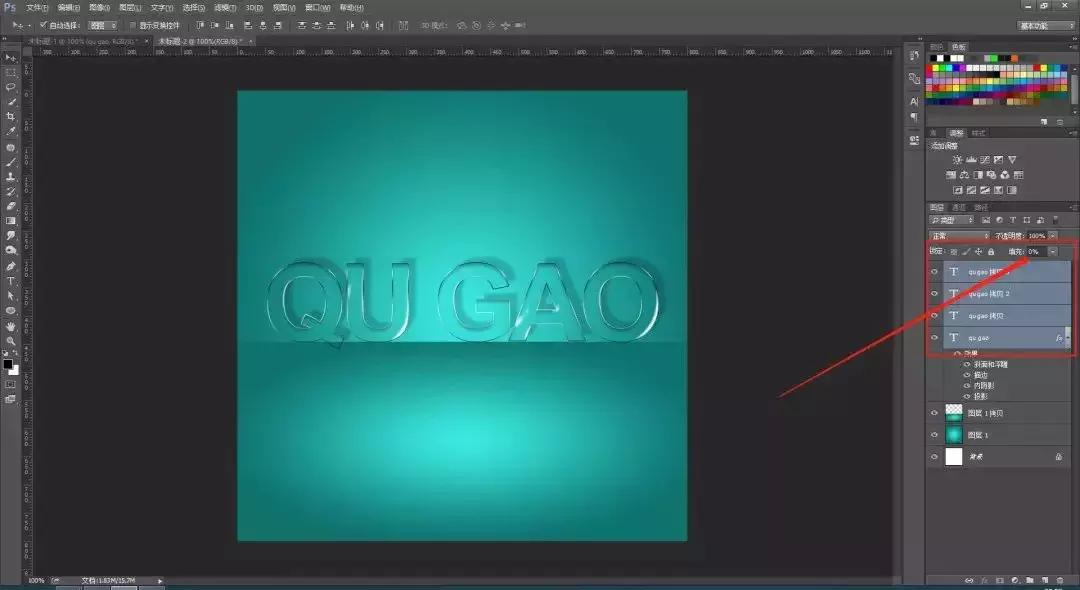Image resolution: width=1080 pixels, height=590 pixels.
Task: Open the Auto-Select target dropdown
Action: click(104, 25)
